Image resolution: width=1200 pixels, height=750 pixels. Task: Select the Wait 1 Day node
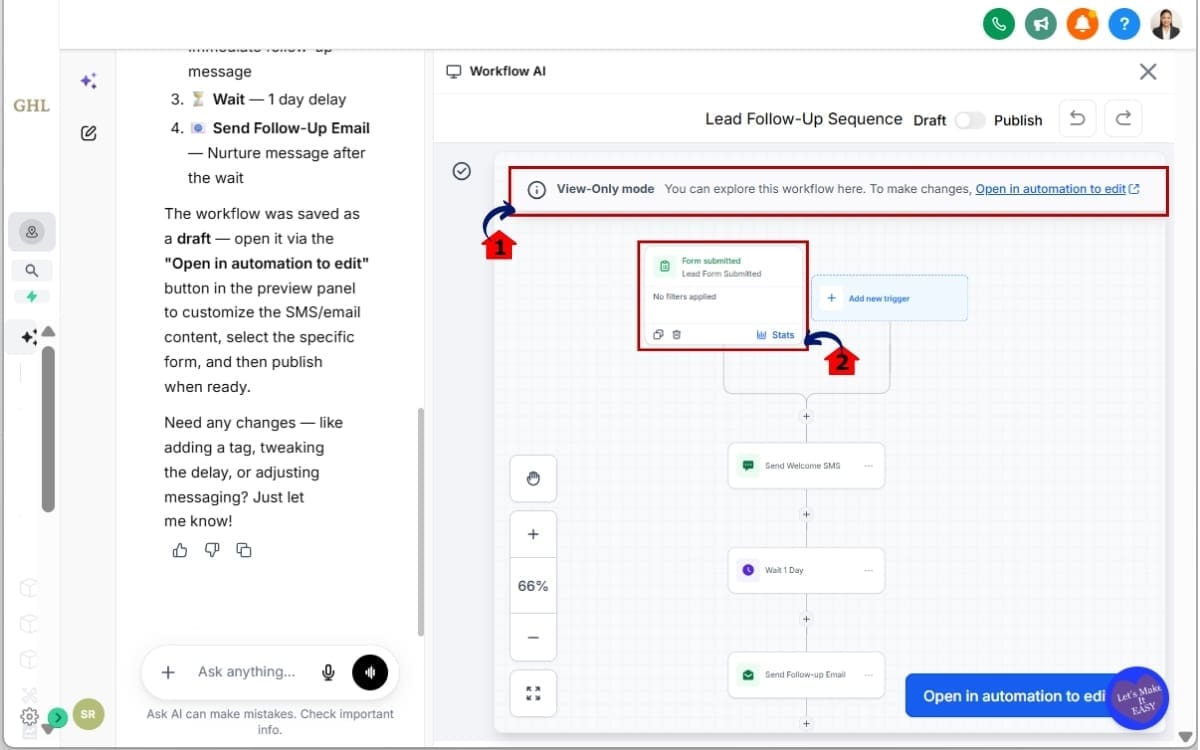806,570
